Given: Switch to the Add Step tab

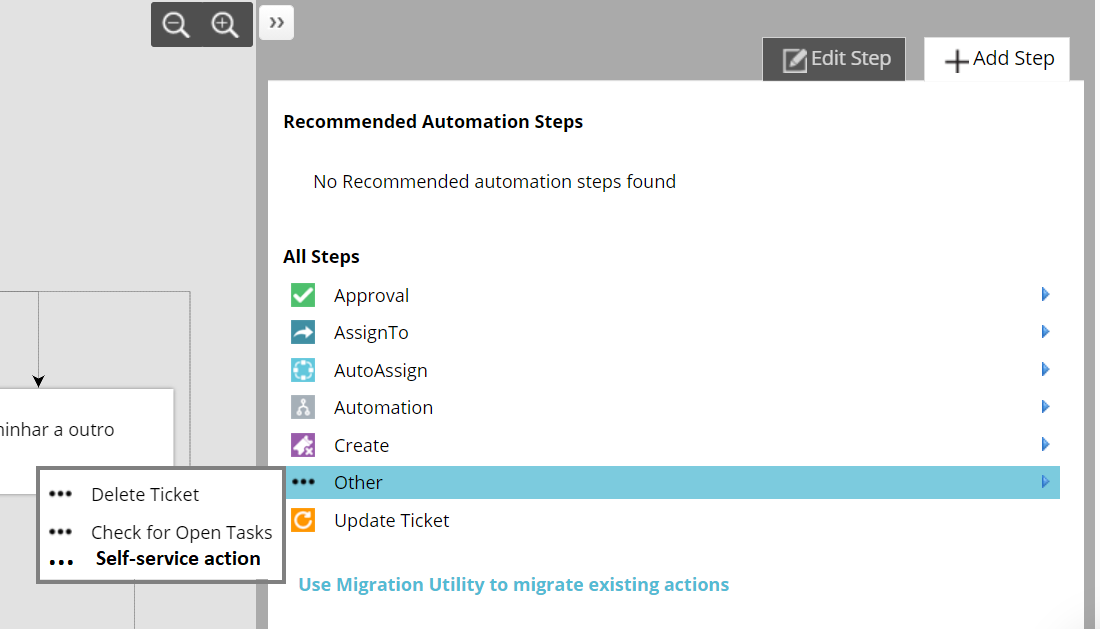Looking at the screenshot, I should click(996, 59).
